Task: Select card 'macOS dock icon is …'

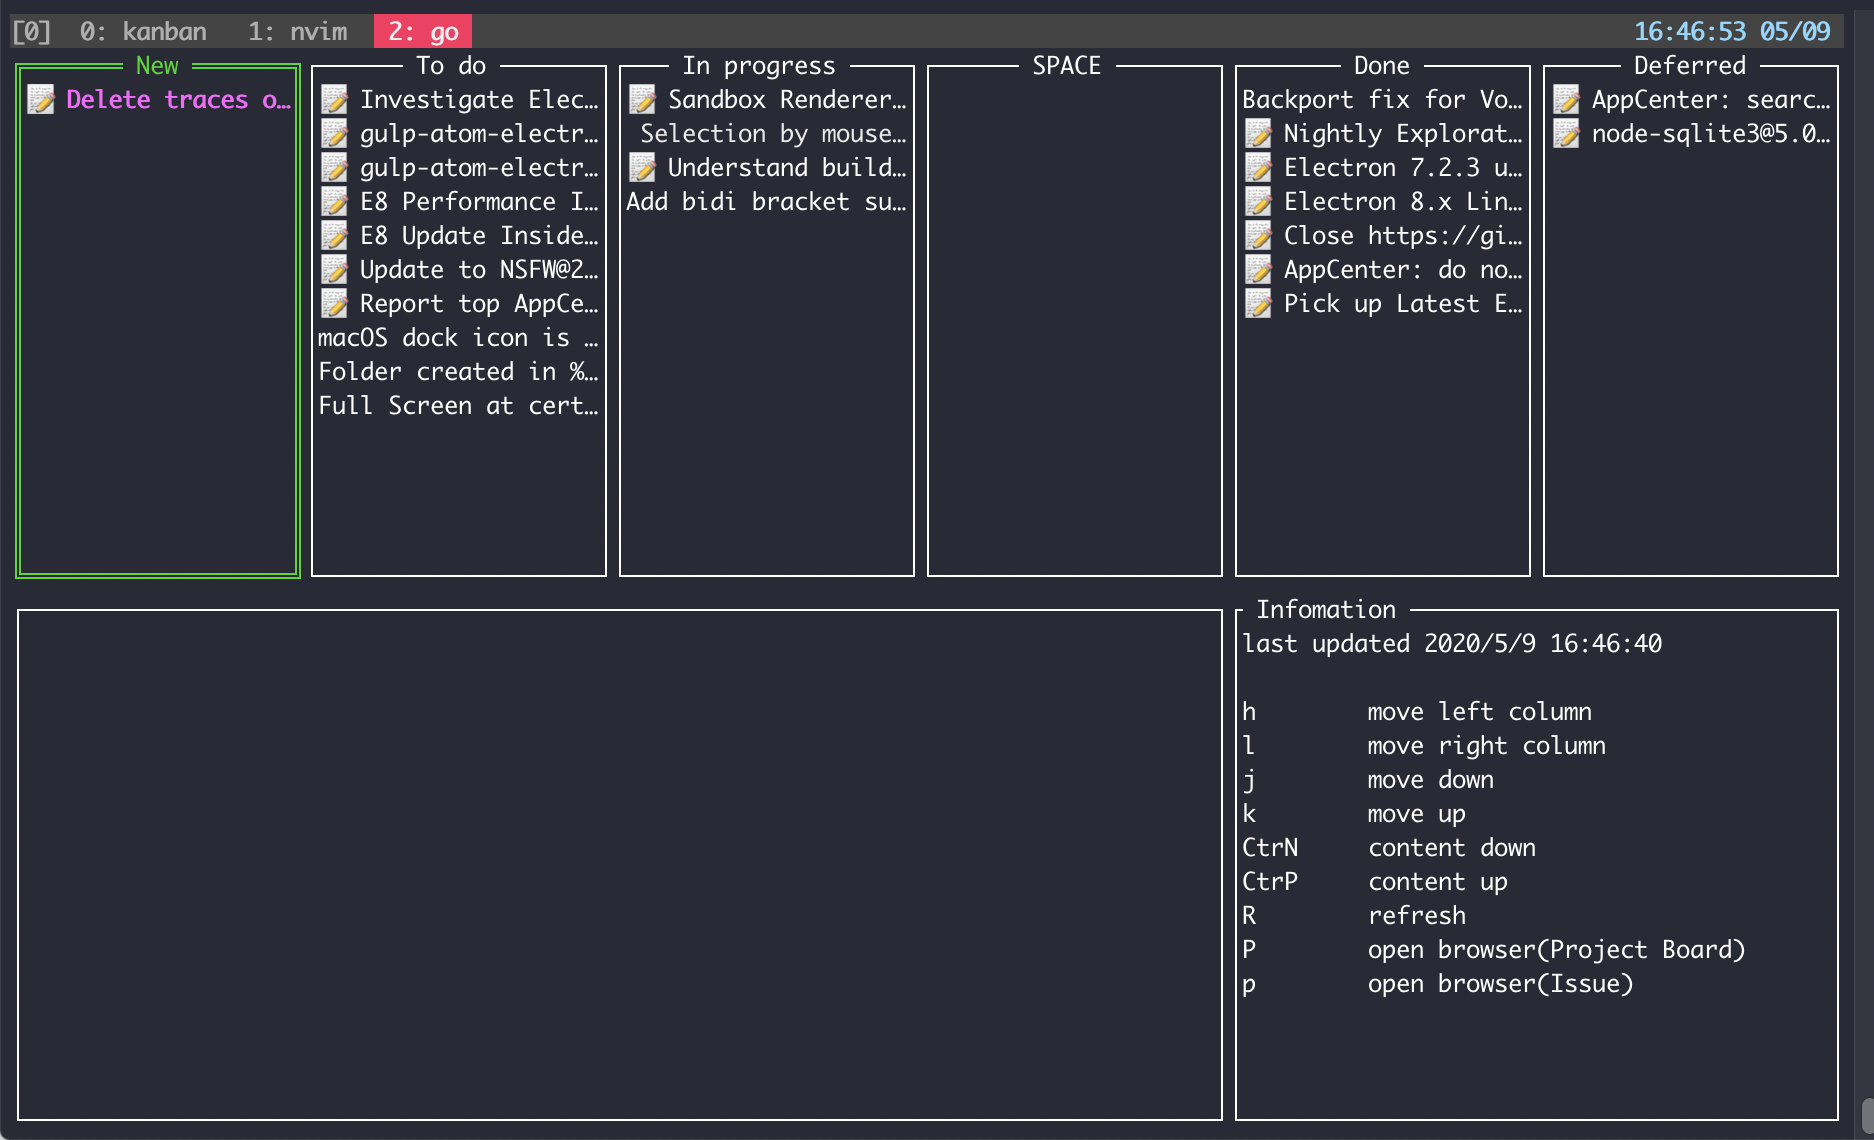Action: click(459, 337)
